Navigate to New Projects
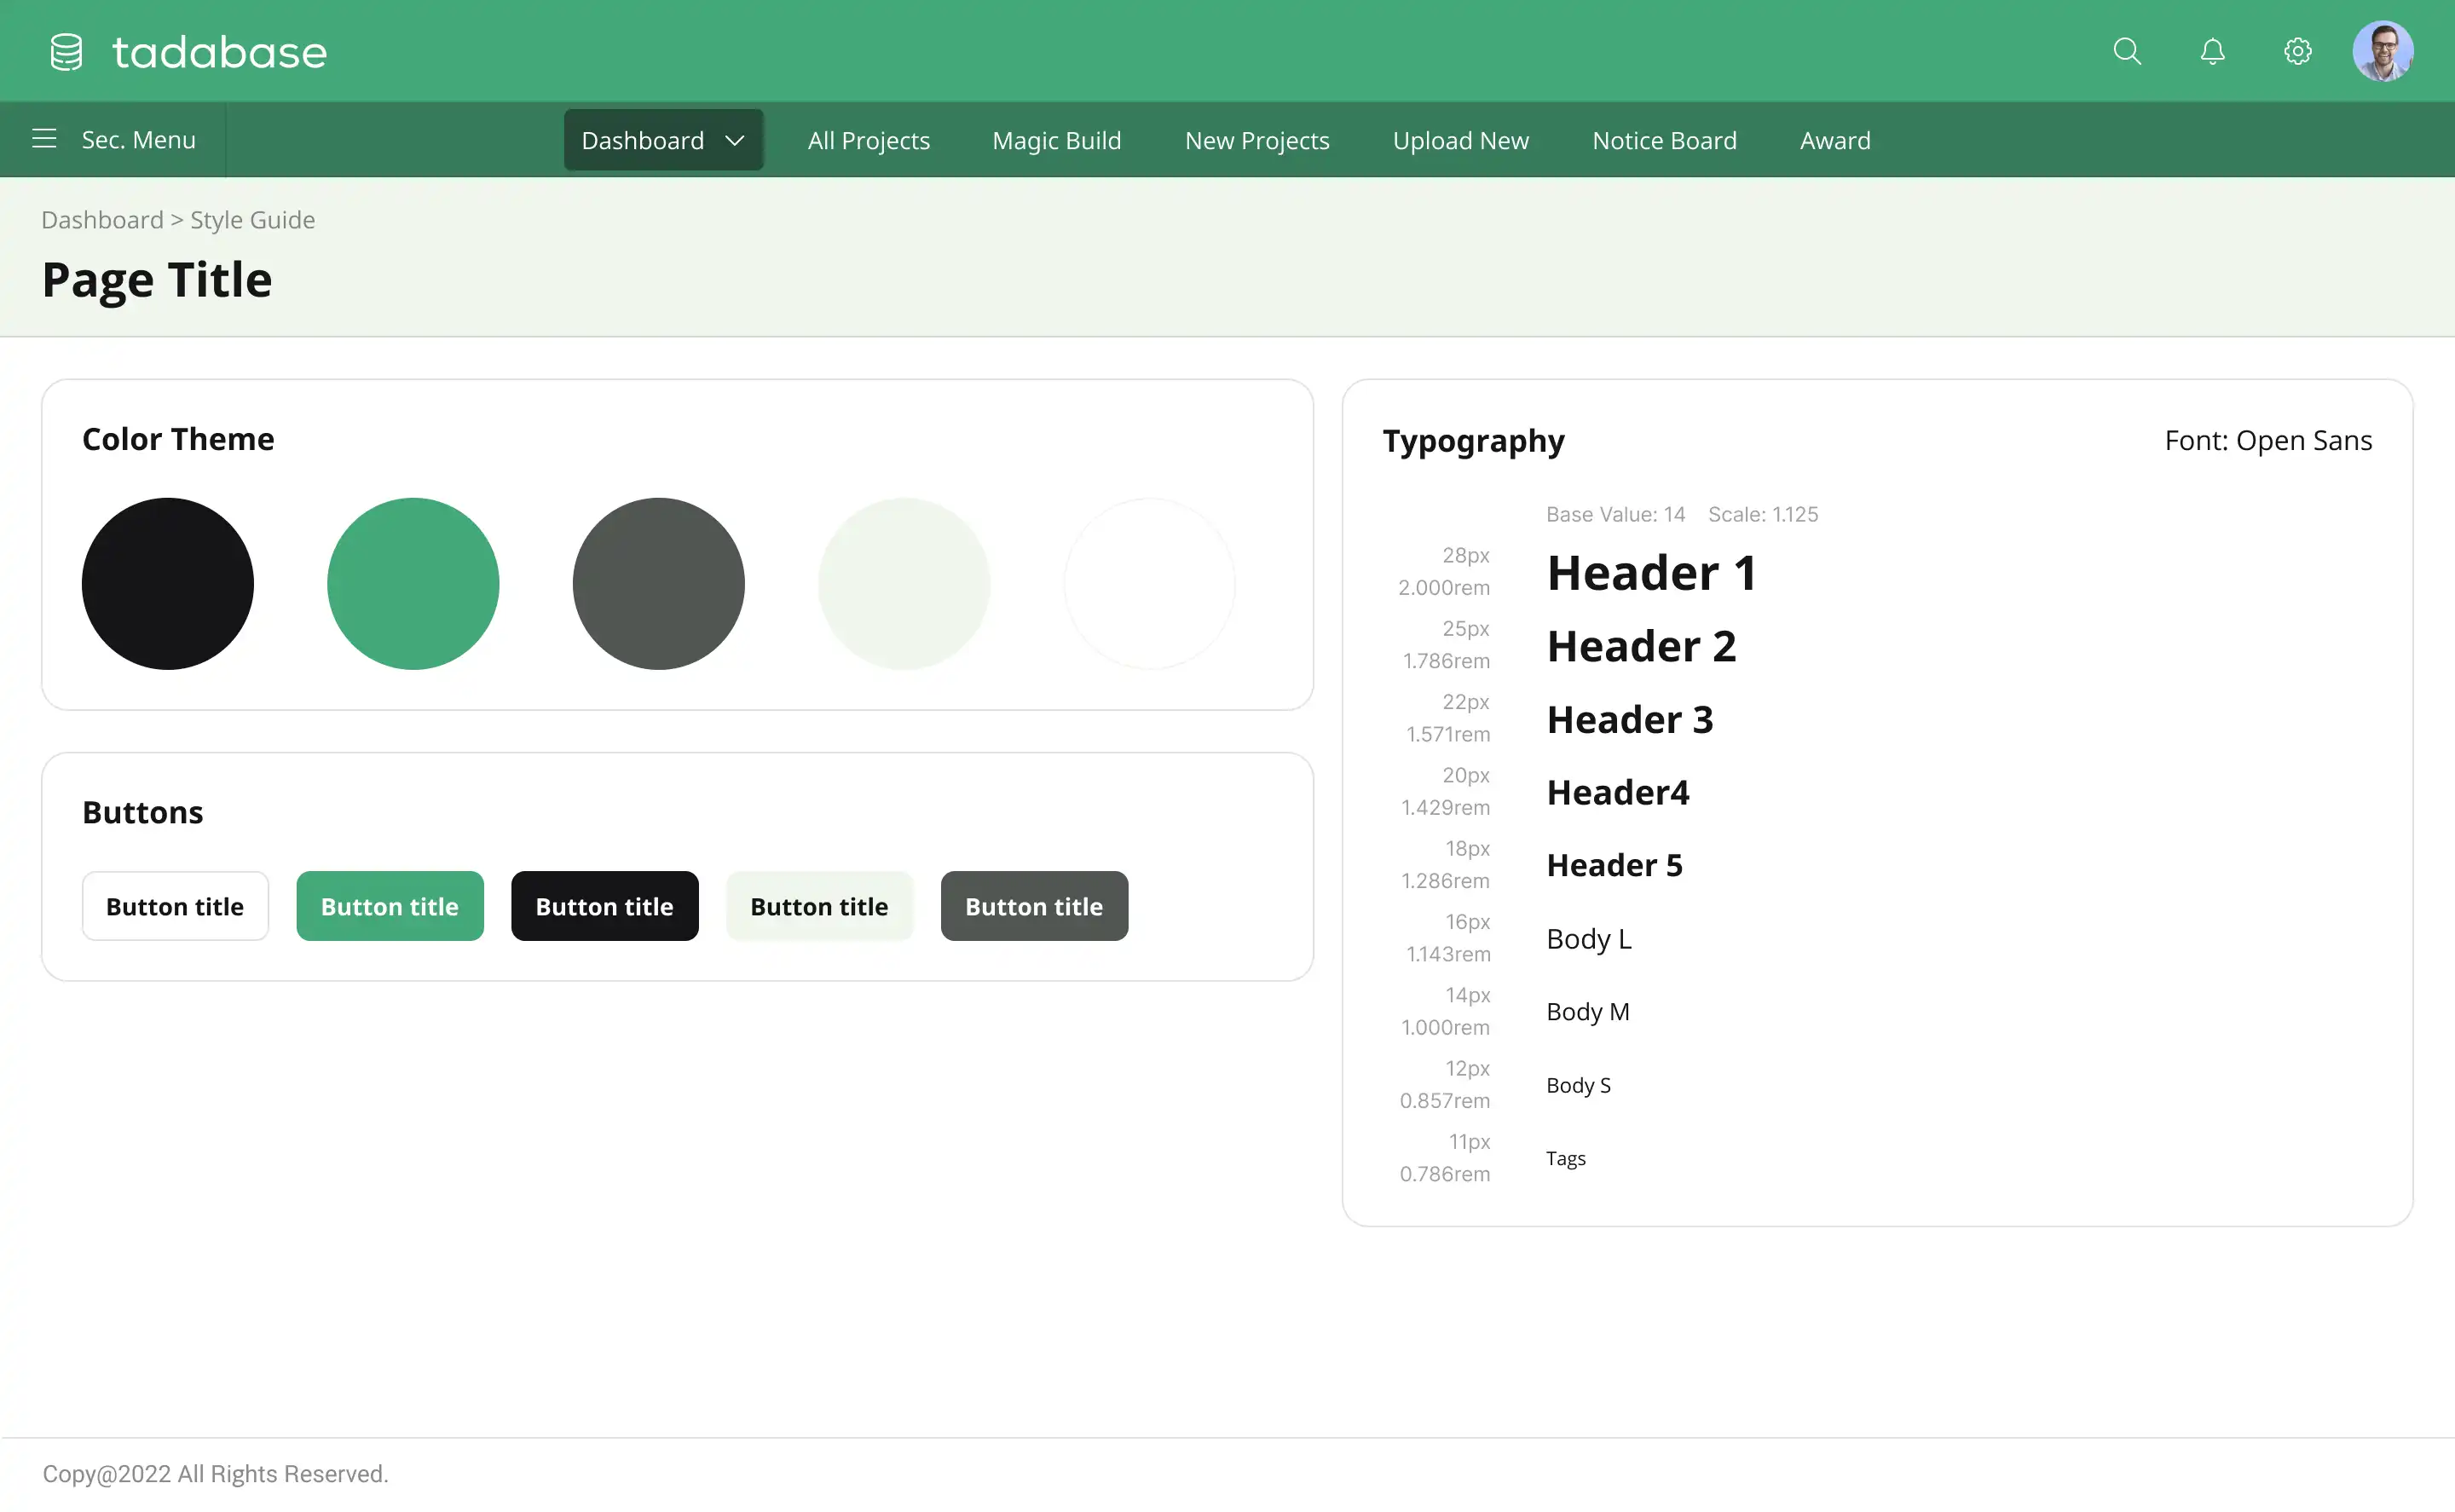 point(1256,141)
